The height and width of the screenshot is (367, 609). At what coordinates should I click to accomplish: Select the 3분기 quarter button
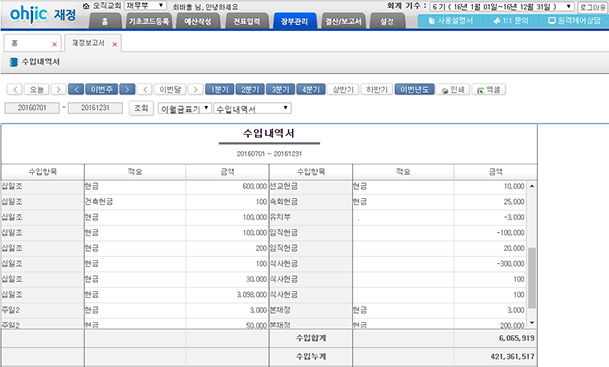(280, 89)
